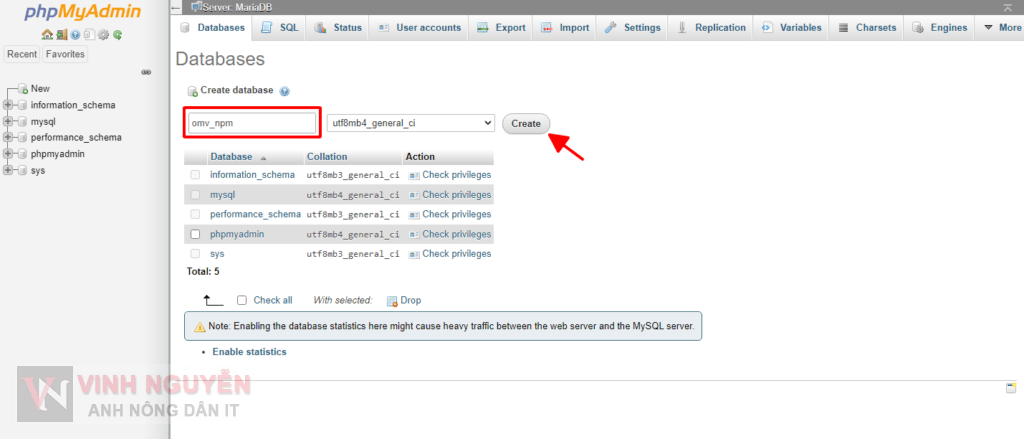Viewport: 1024px width, 439px height.
Task: Click the Home icon under phpMyAdmin logo
Action: pyautogui.click(x=46, y=35)
